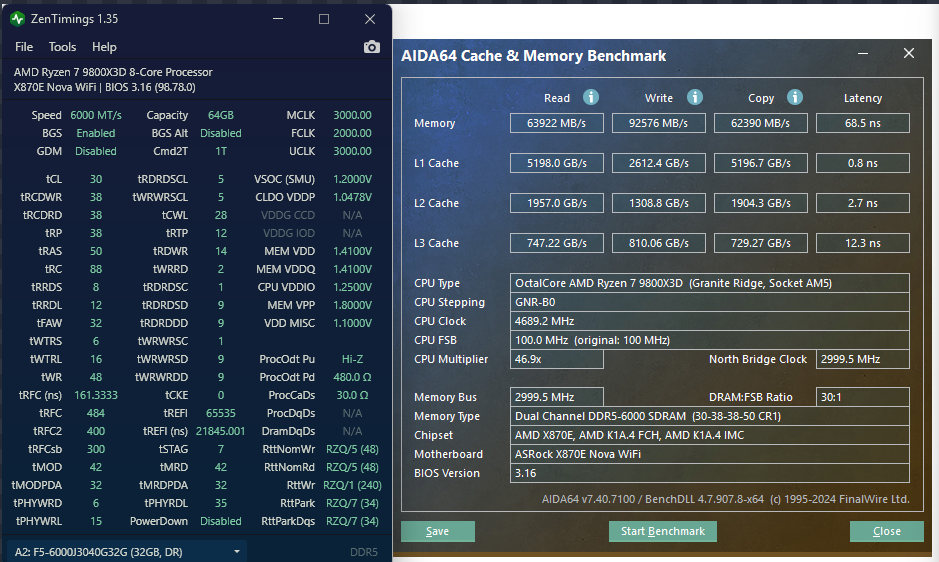Minimize the AIDA64 benchmark window
939x562 pixels.
863,53
